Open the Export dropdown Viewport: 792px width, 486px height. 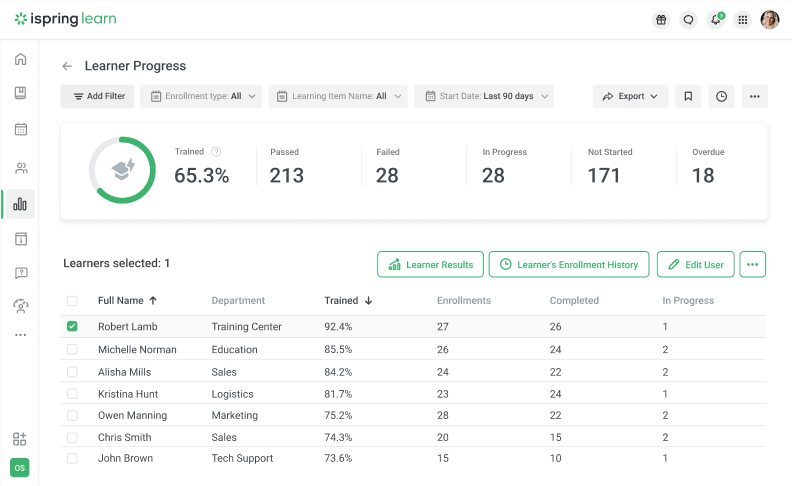tap(630, 96)
